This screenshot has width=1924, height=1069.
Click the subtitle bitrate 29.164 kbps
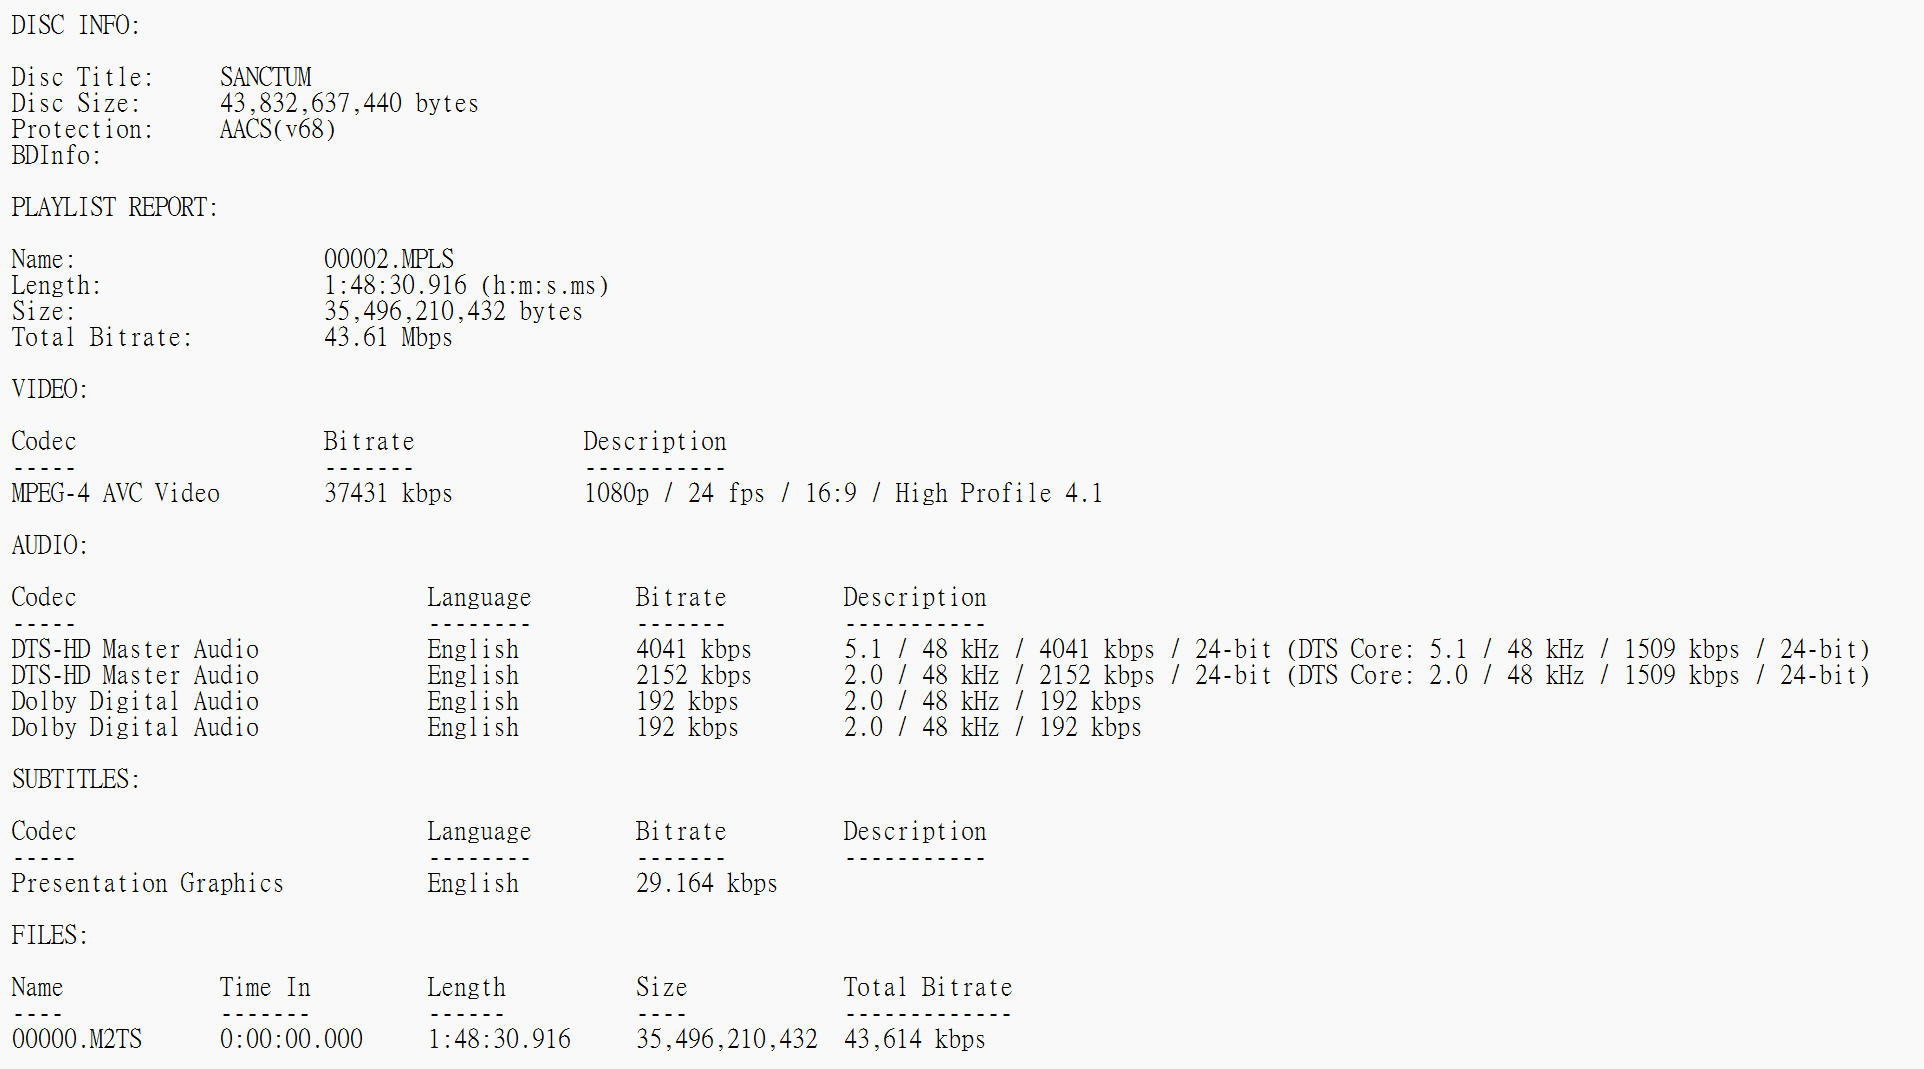(707, 883)
